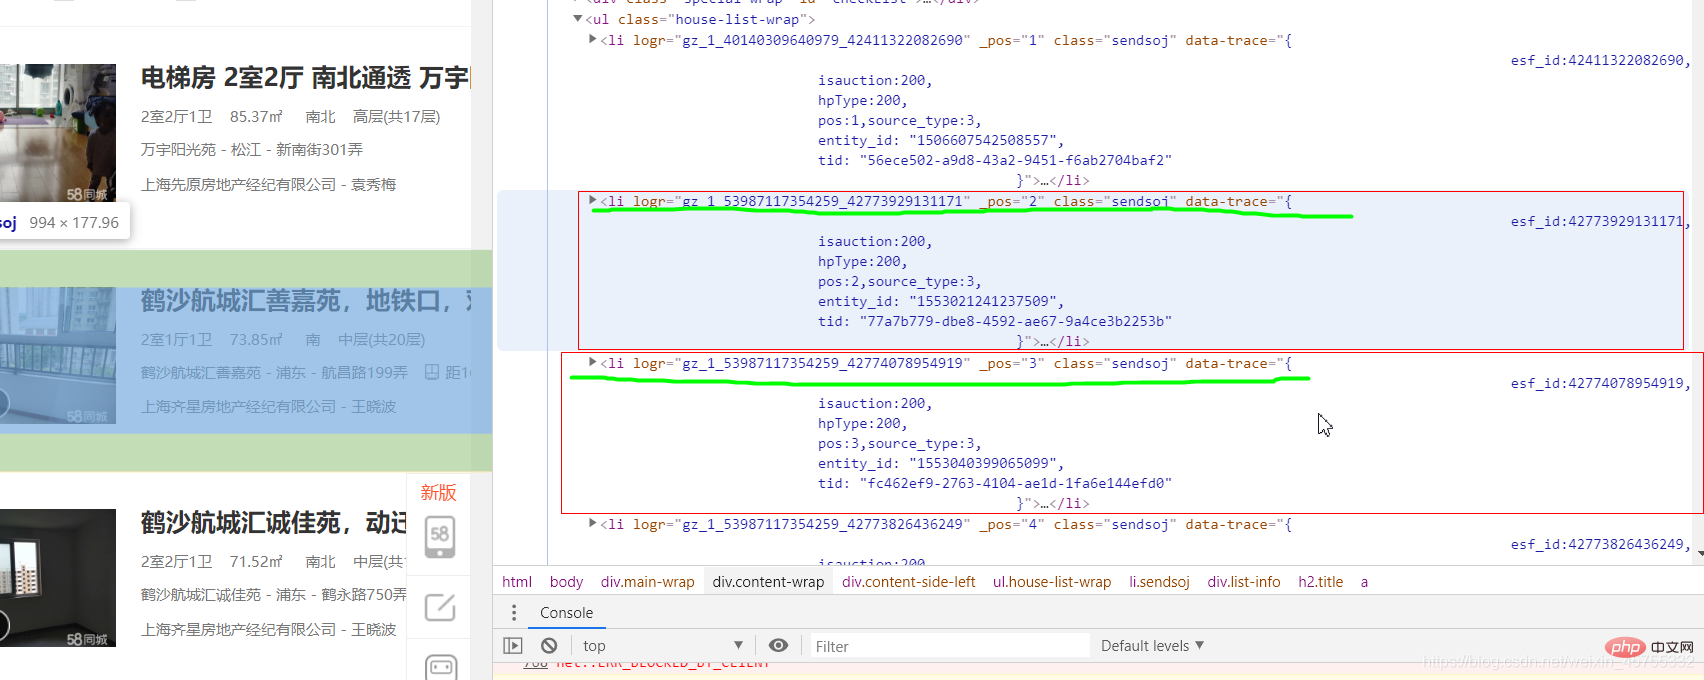This screenshot has height=680, width=1704.
Task: Click into the console Filter field
Action: tap(945, 646)
